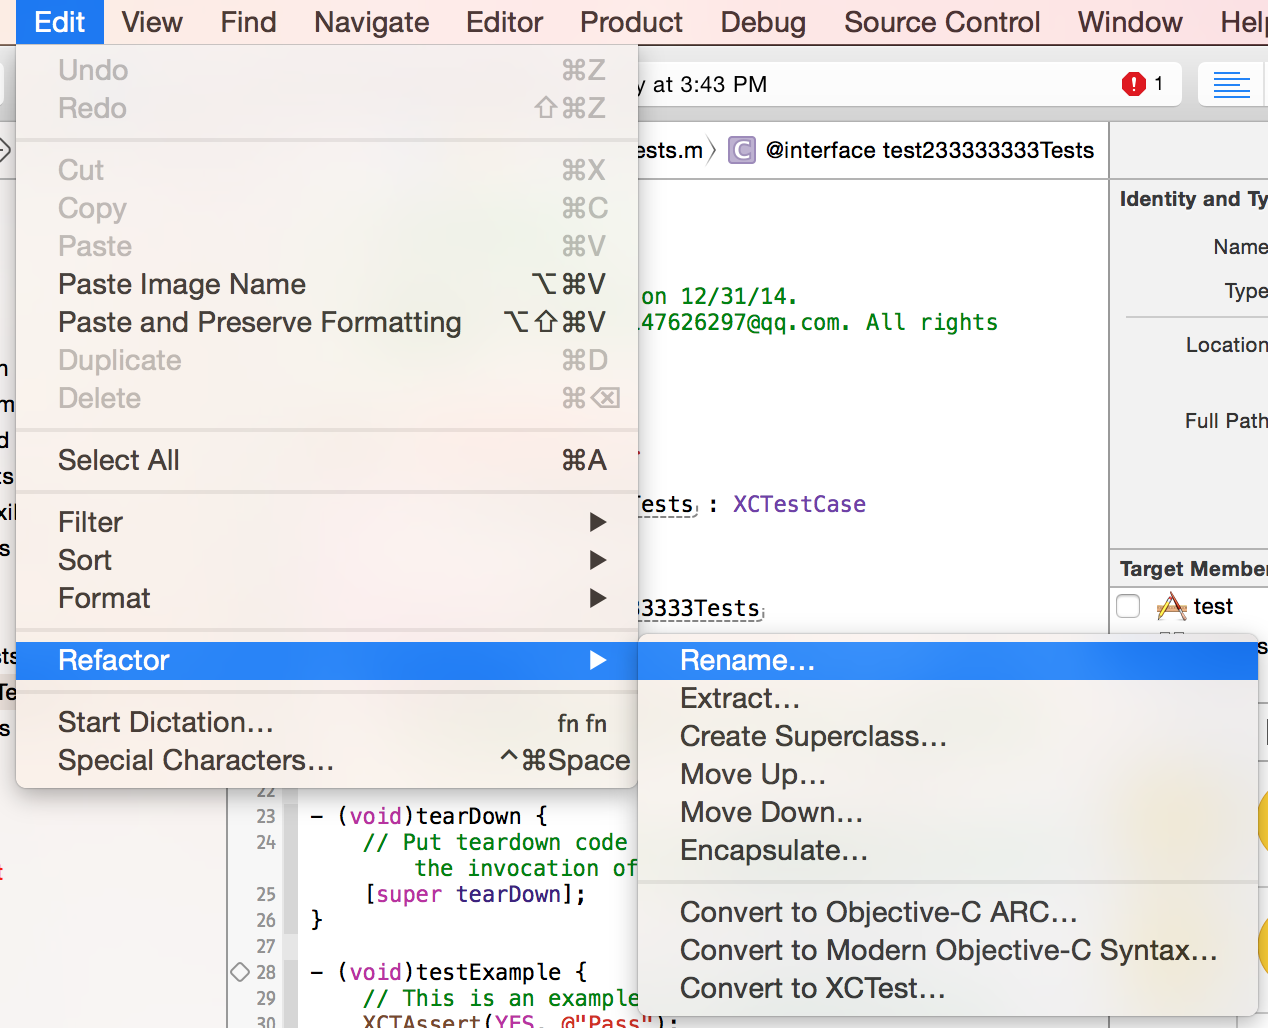Click line number 23 in gutter
Screen dimensions: 1268x1028
tap(266, 816)
